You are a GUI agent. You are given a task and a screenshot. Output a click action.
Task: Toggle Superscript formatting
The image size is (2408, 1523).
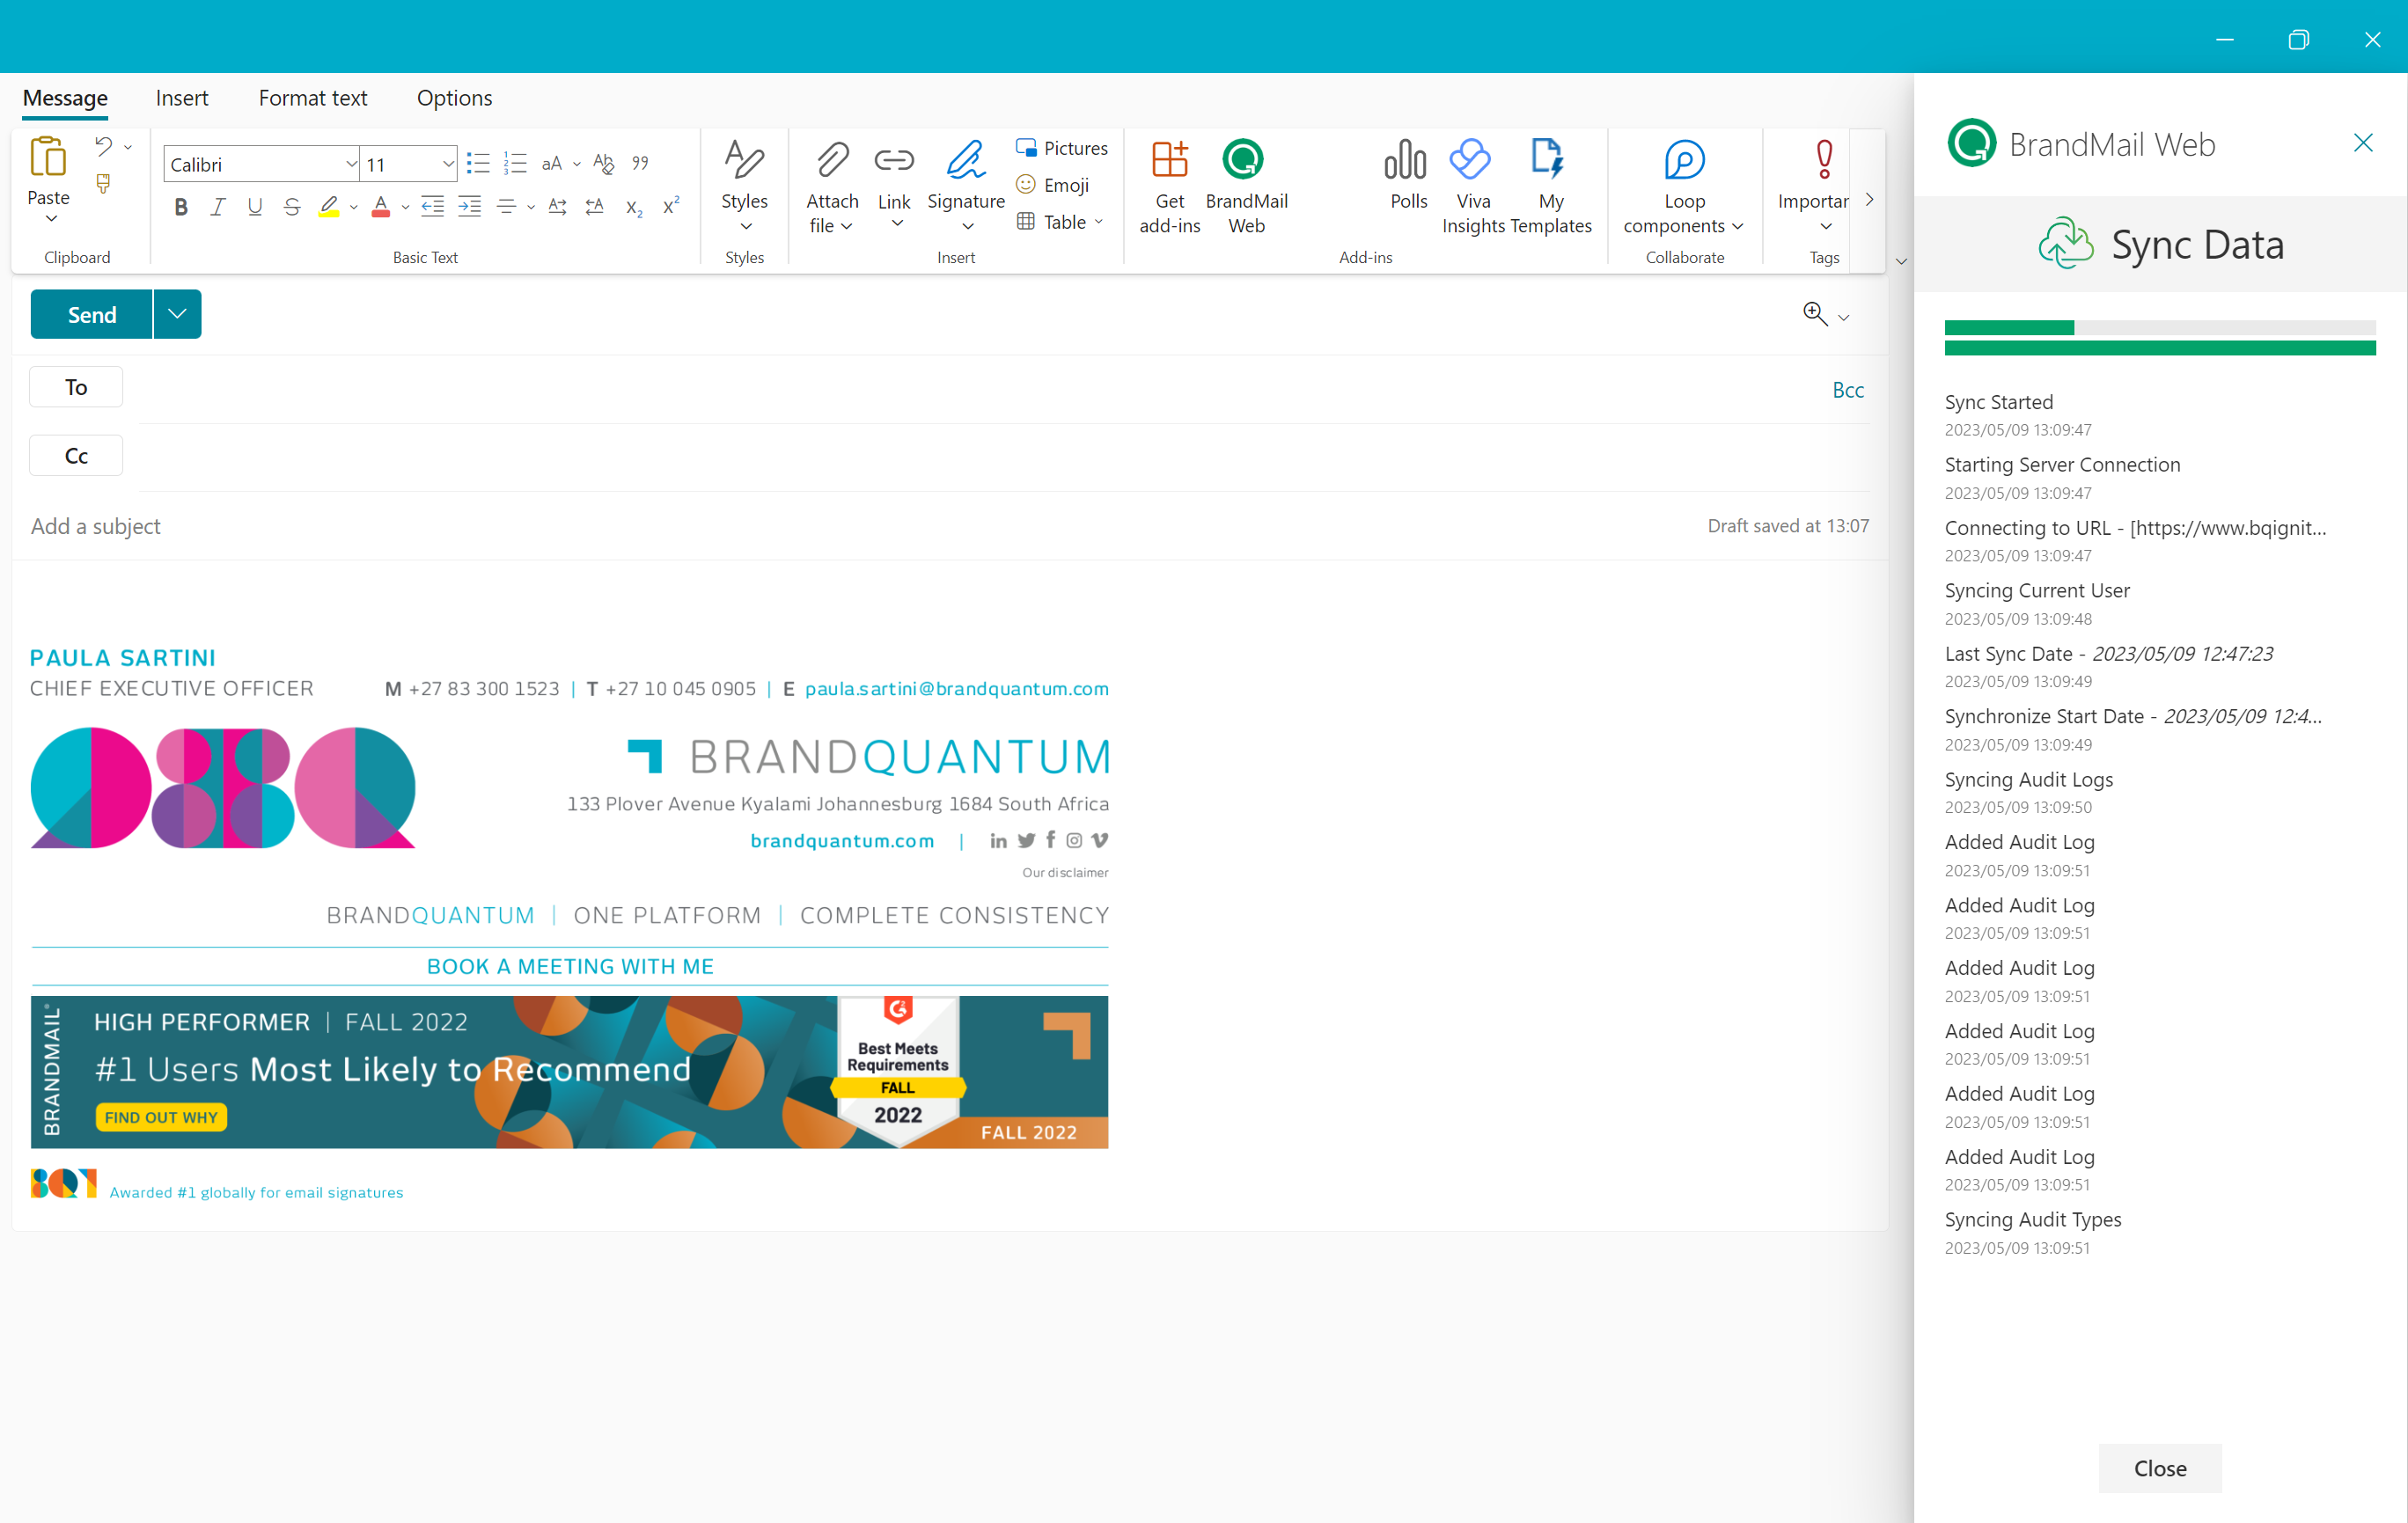(x=670, y=207)
